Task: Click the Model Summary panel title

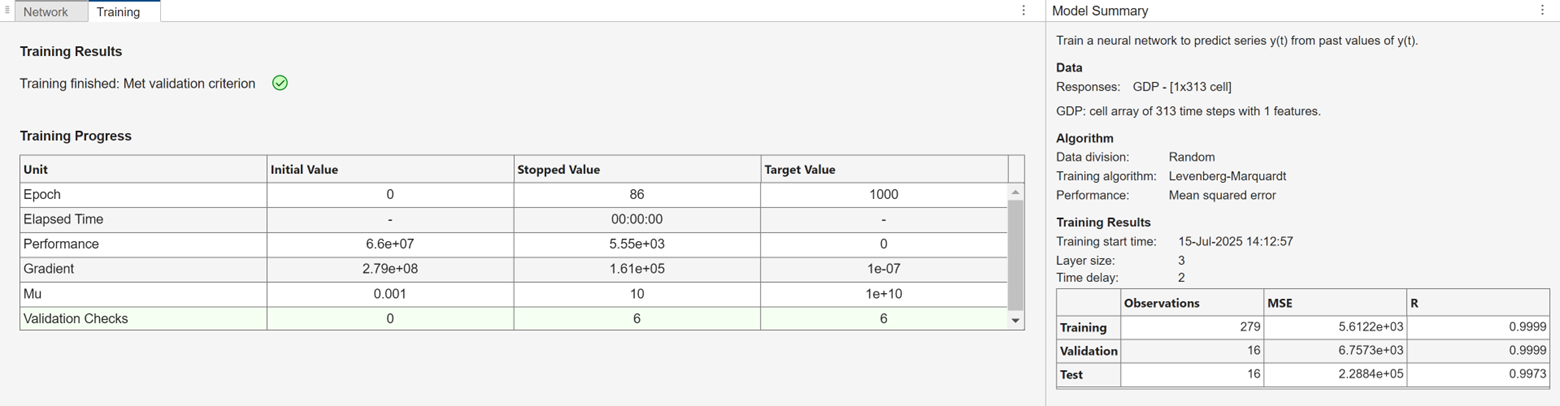Action: coord(1100,11)
